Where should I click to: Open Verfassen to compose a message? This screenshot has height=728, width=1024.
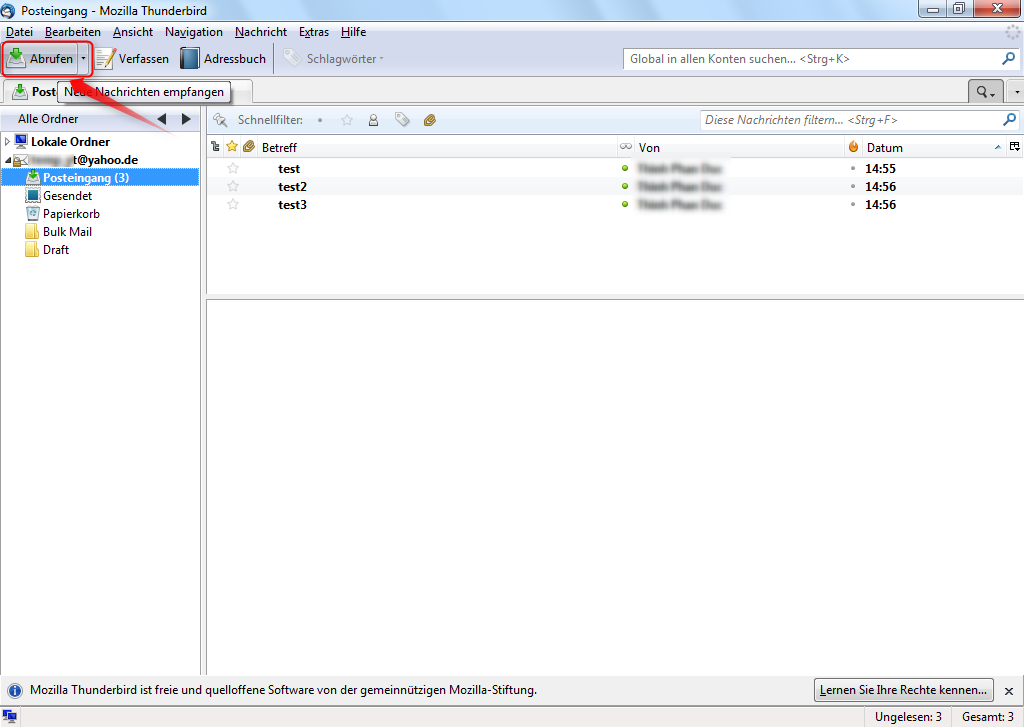(x=132, y=59)
